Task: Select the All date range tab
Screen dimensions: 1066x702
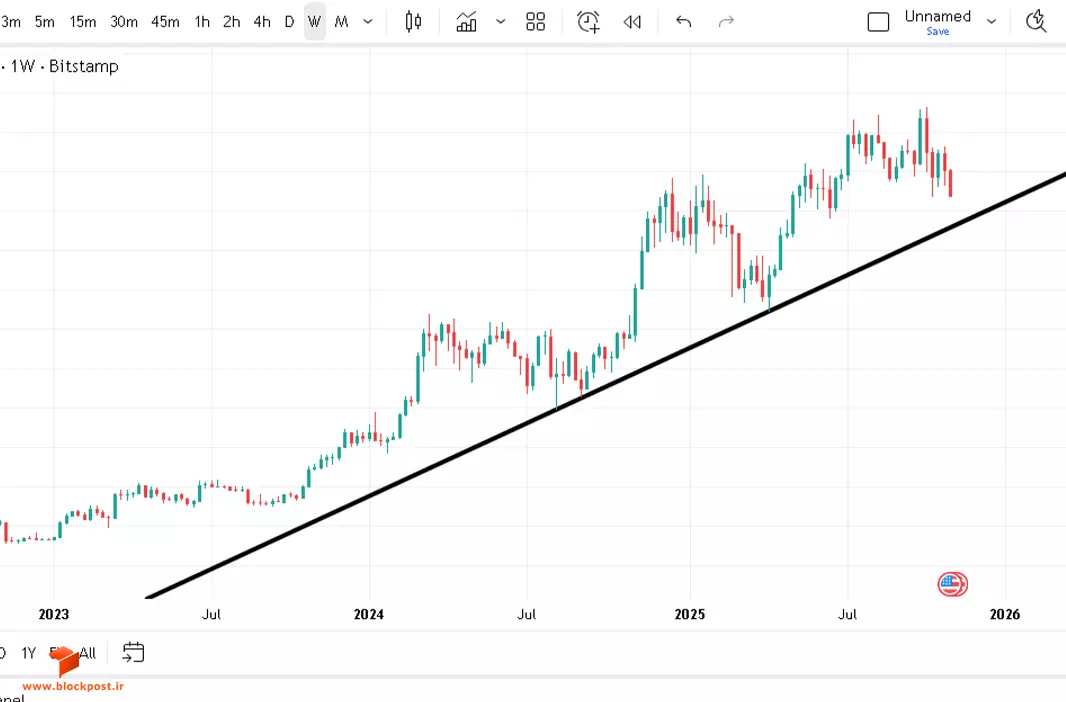Action: pos(88,653)
